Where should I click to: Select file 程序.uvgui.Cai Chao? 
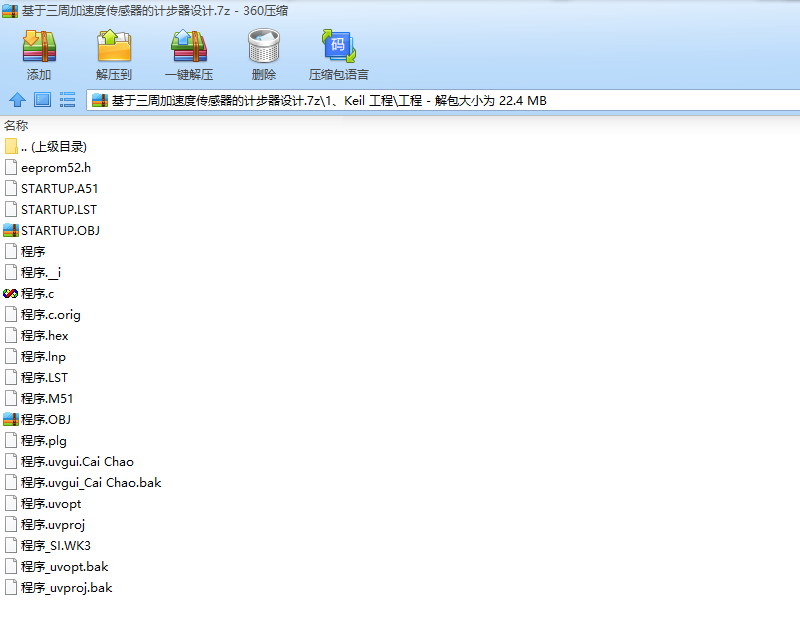tap(69, 462)
